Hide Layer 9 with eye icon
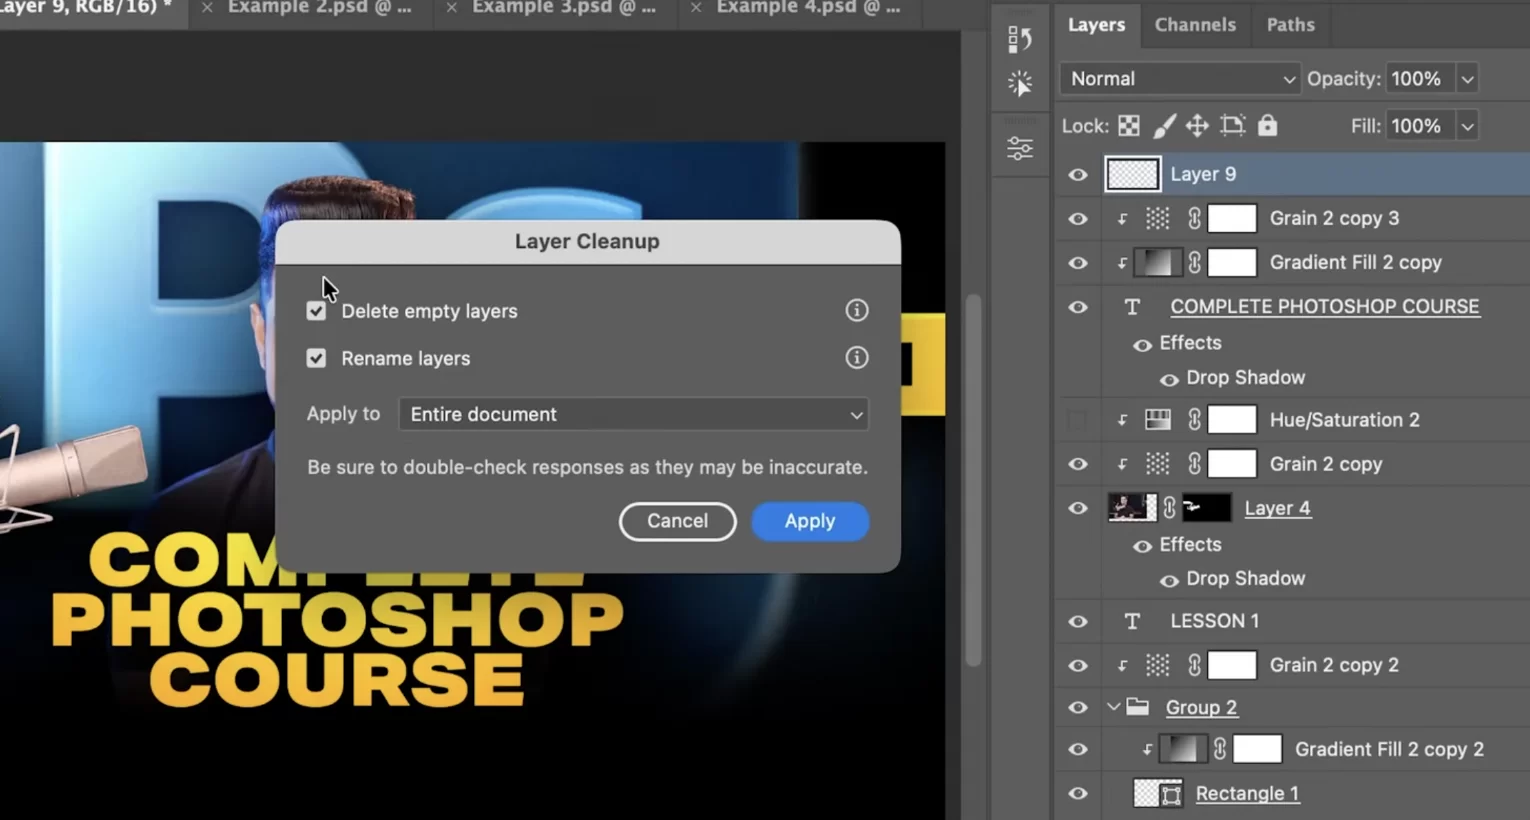 point(1078,175)
